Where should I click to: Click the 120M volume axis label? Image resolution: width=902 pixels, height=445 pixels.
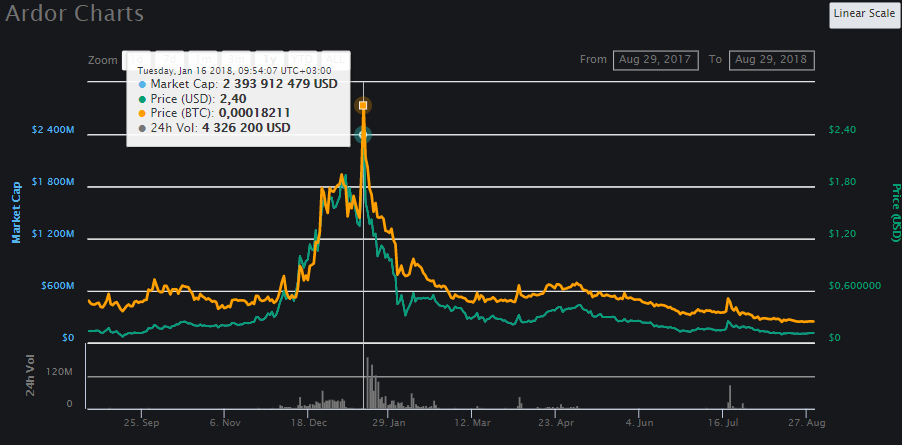click(60, 372)
